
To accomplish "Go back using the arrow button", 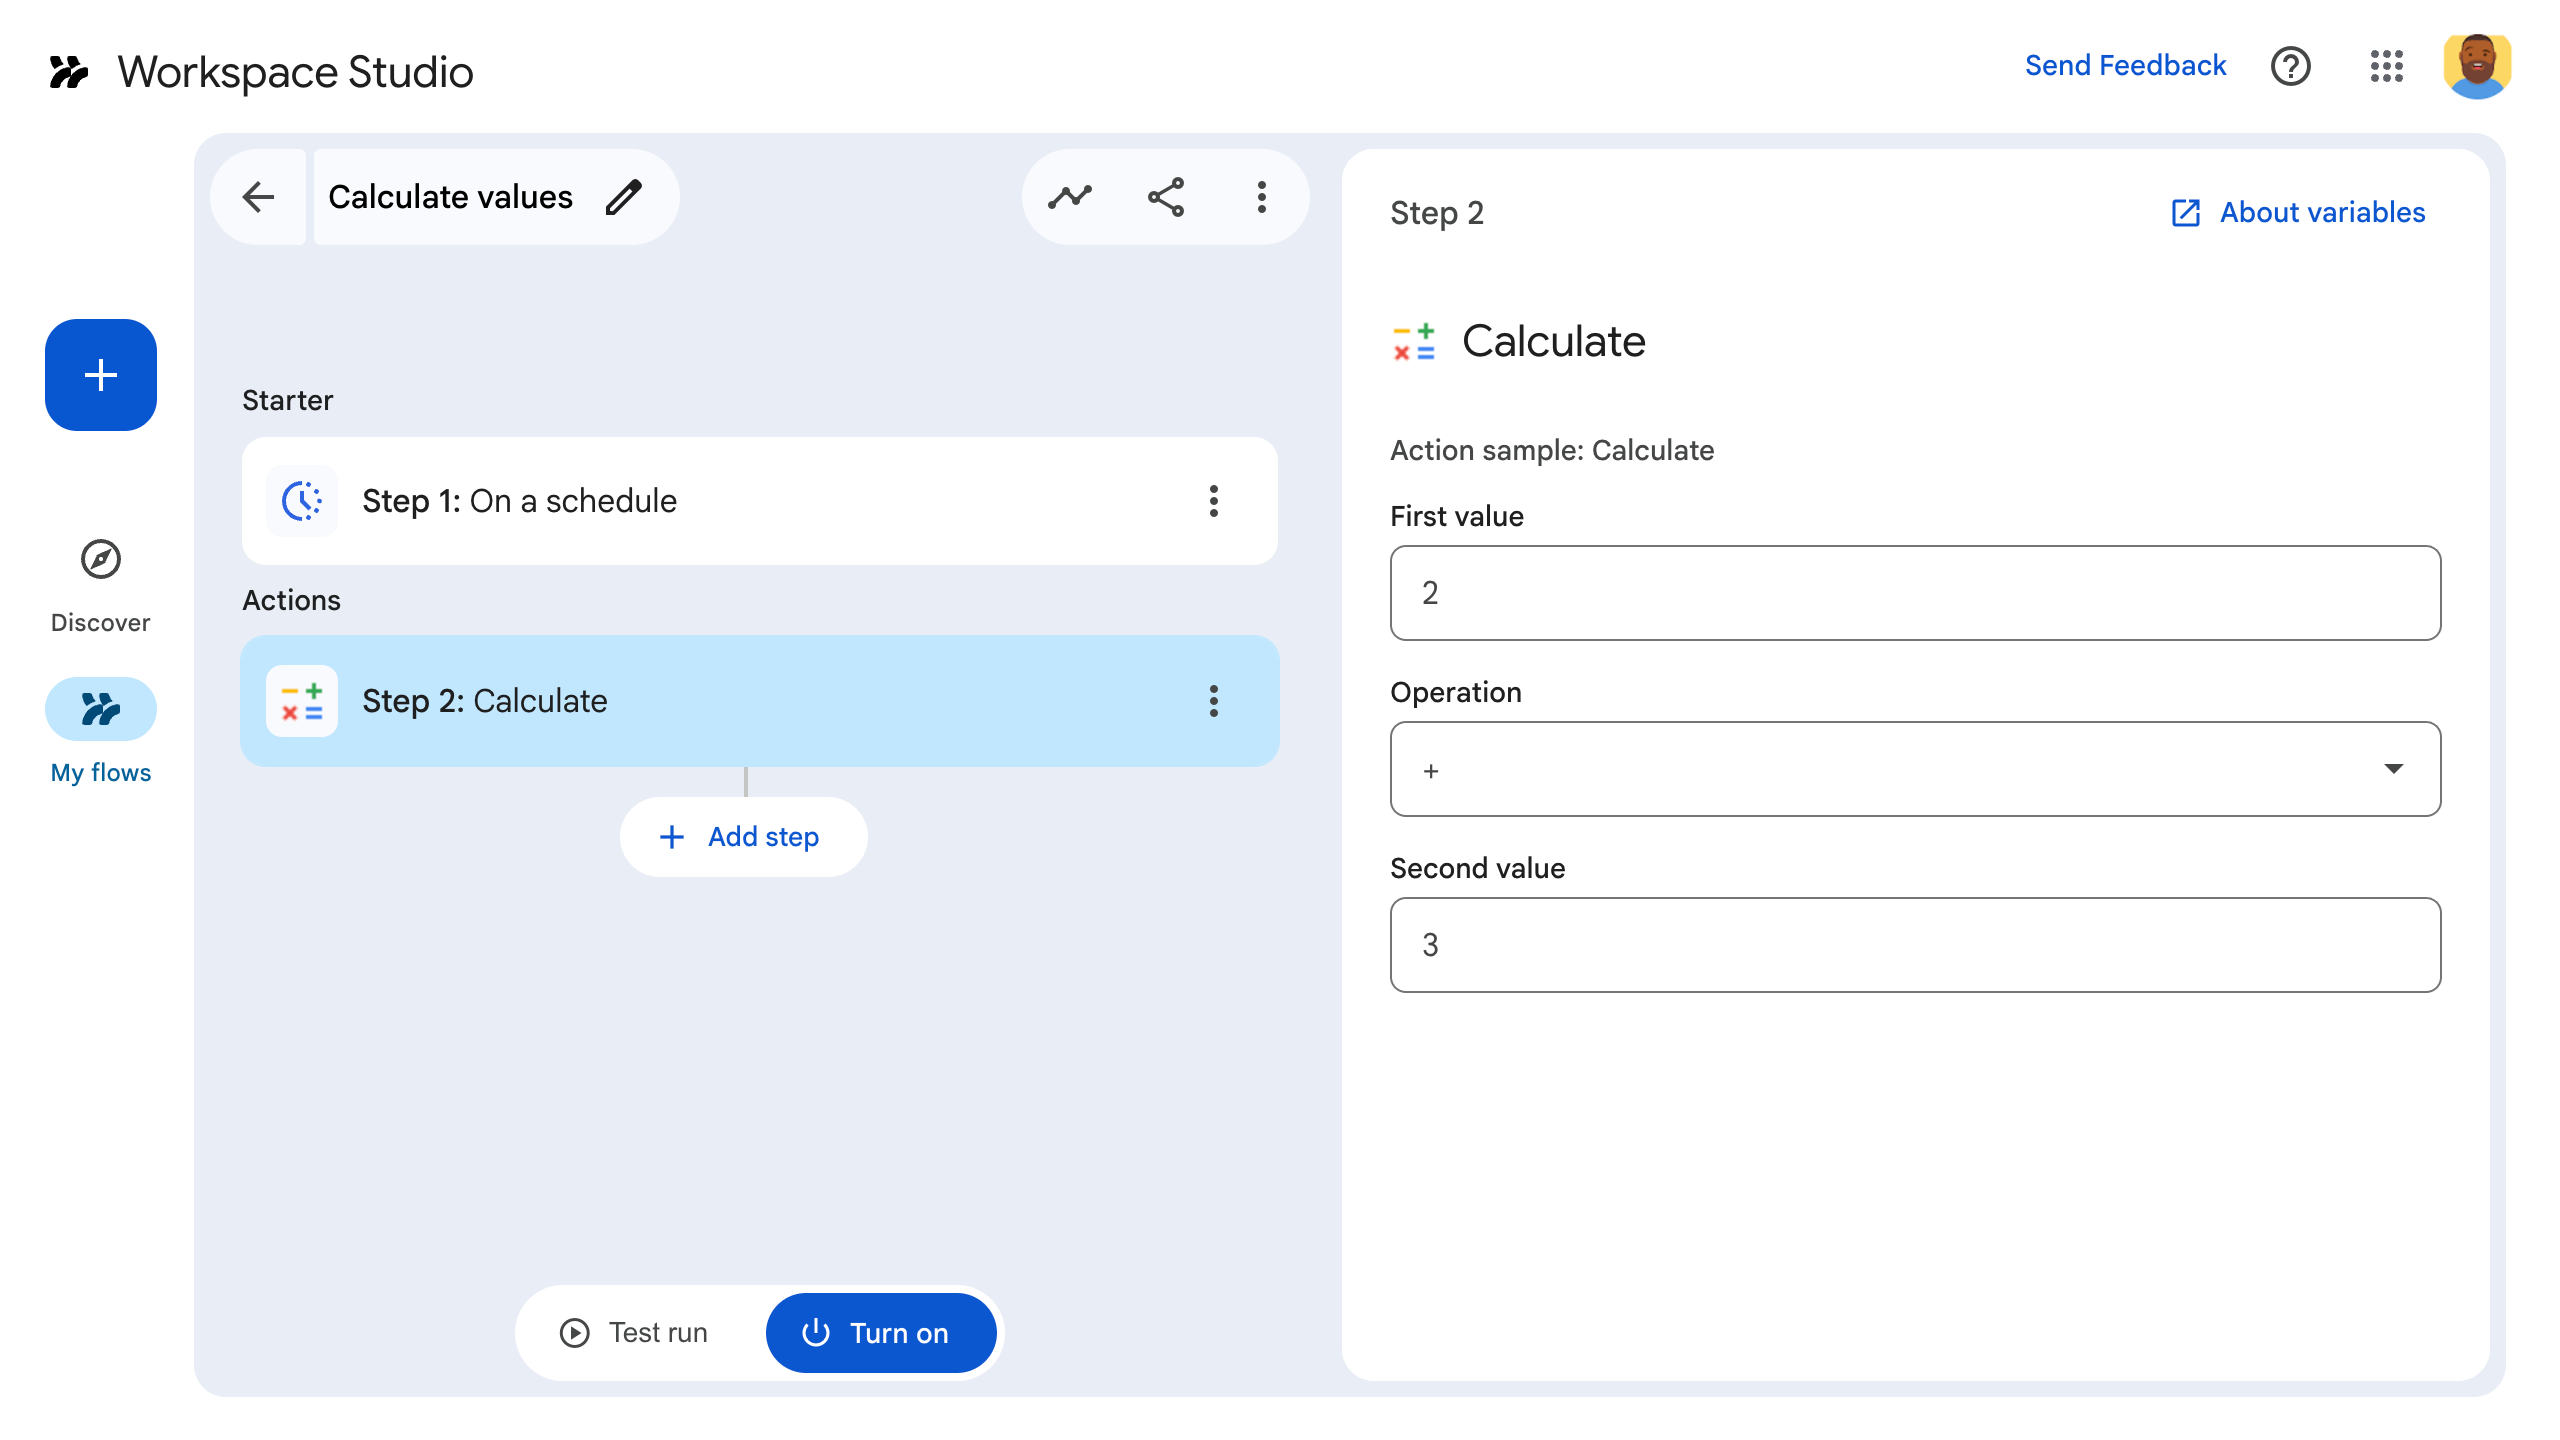I will click(x=258, y=197).
